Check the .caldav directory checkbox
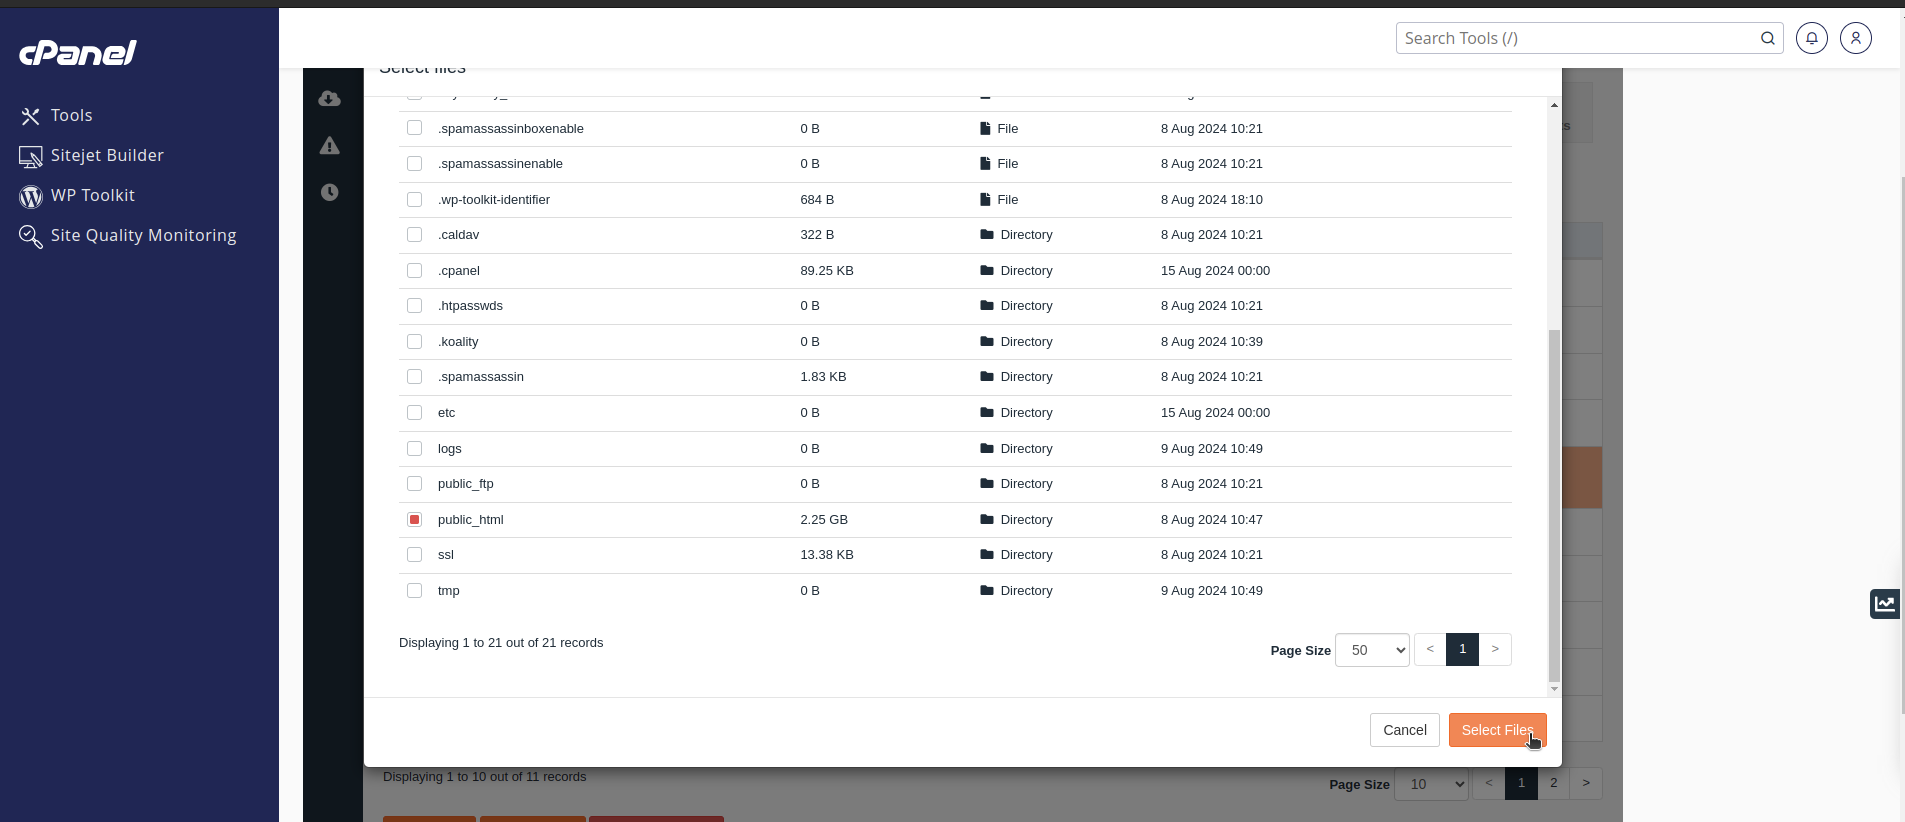This screenshot has width=1905, height=822. [414, 234]
